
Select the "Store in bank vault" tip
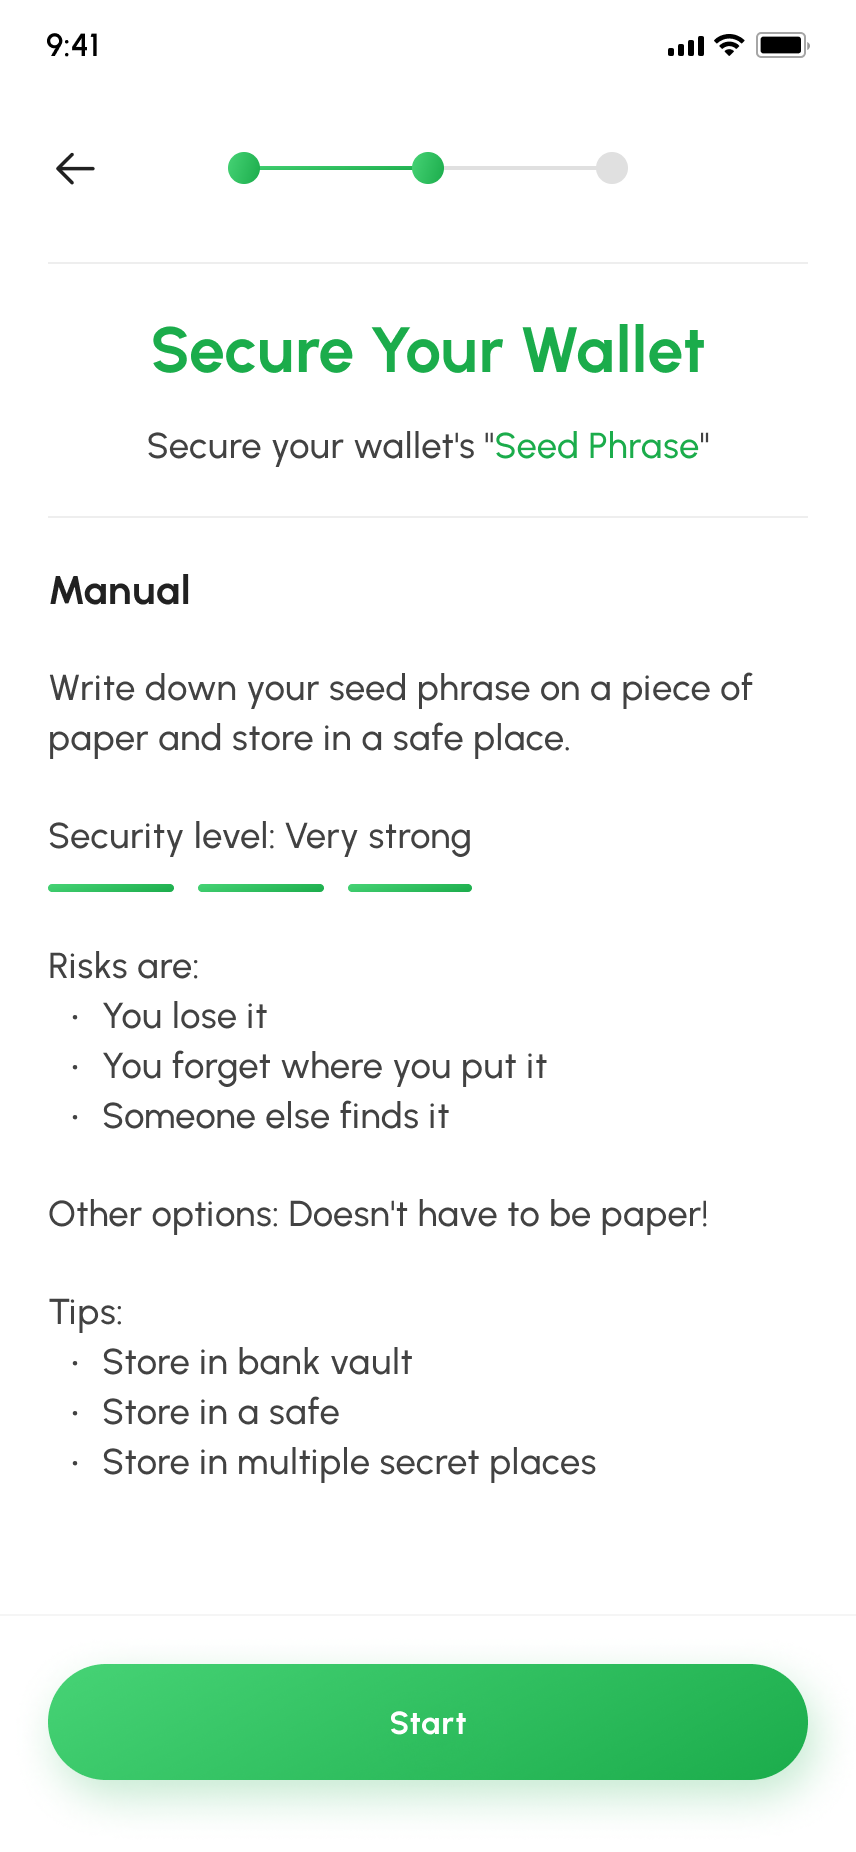(257, 1362)
